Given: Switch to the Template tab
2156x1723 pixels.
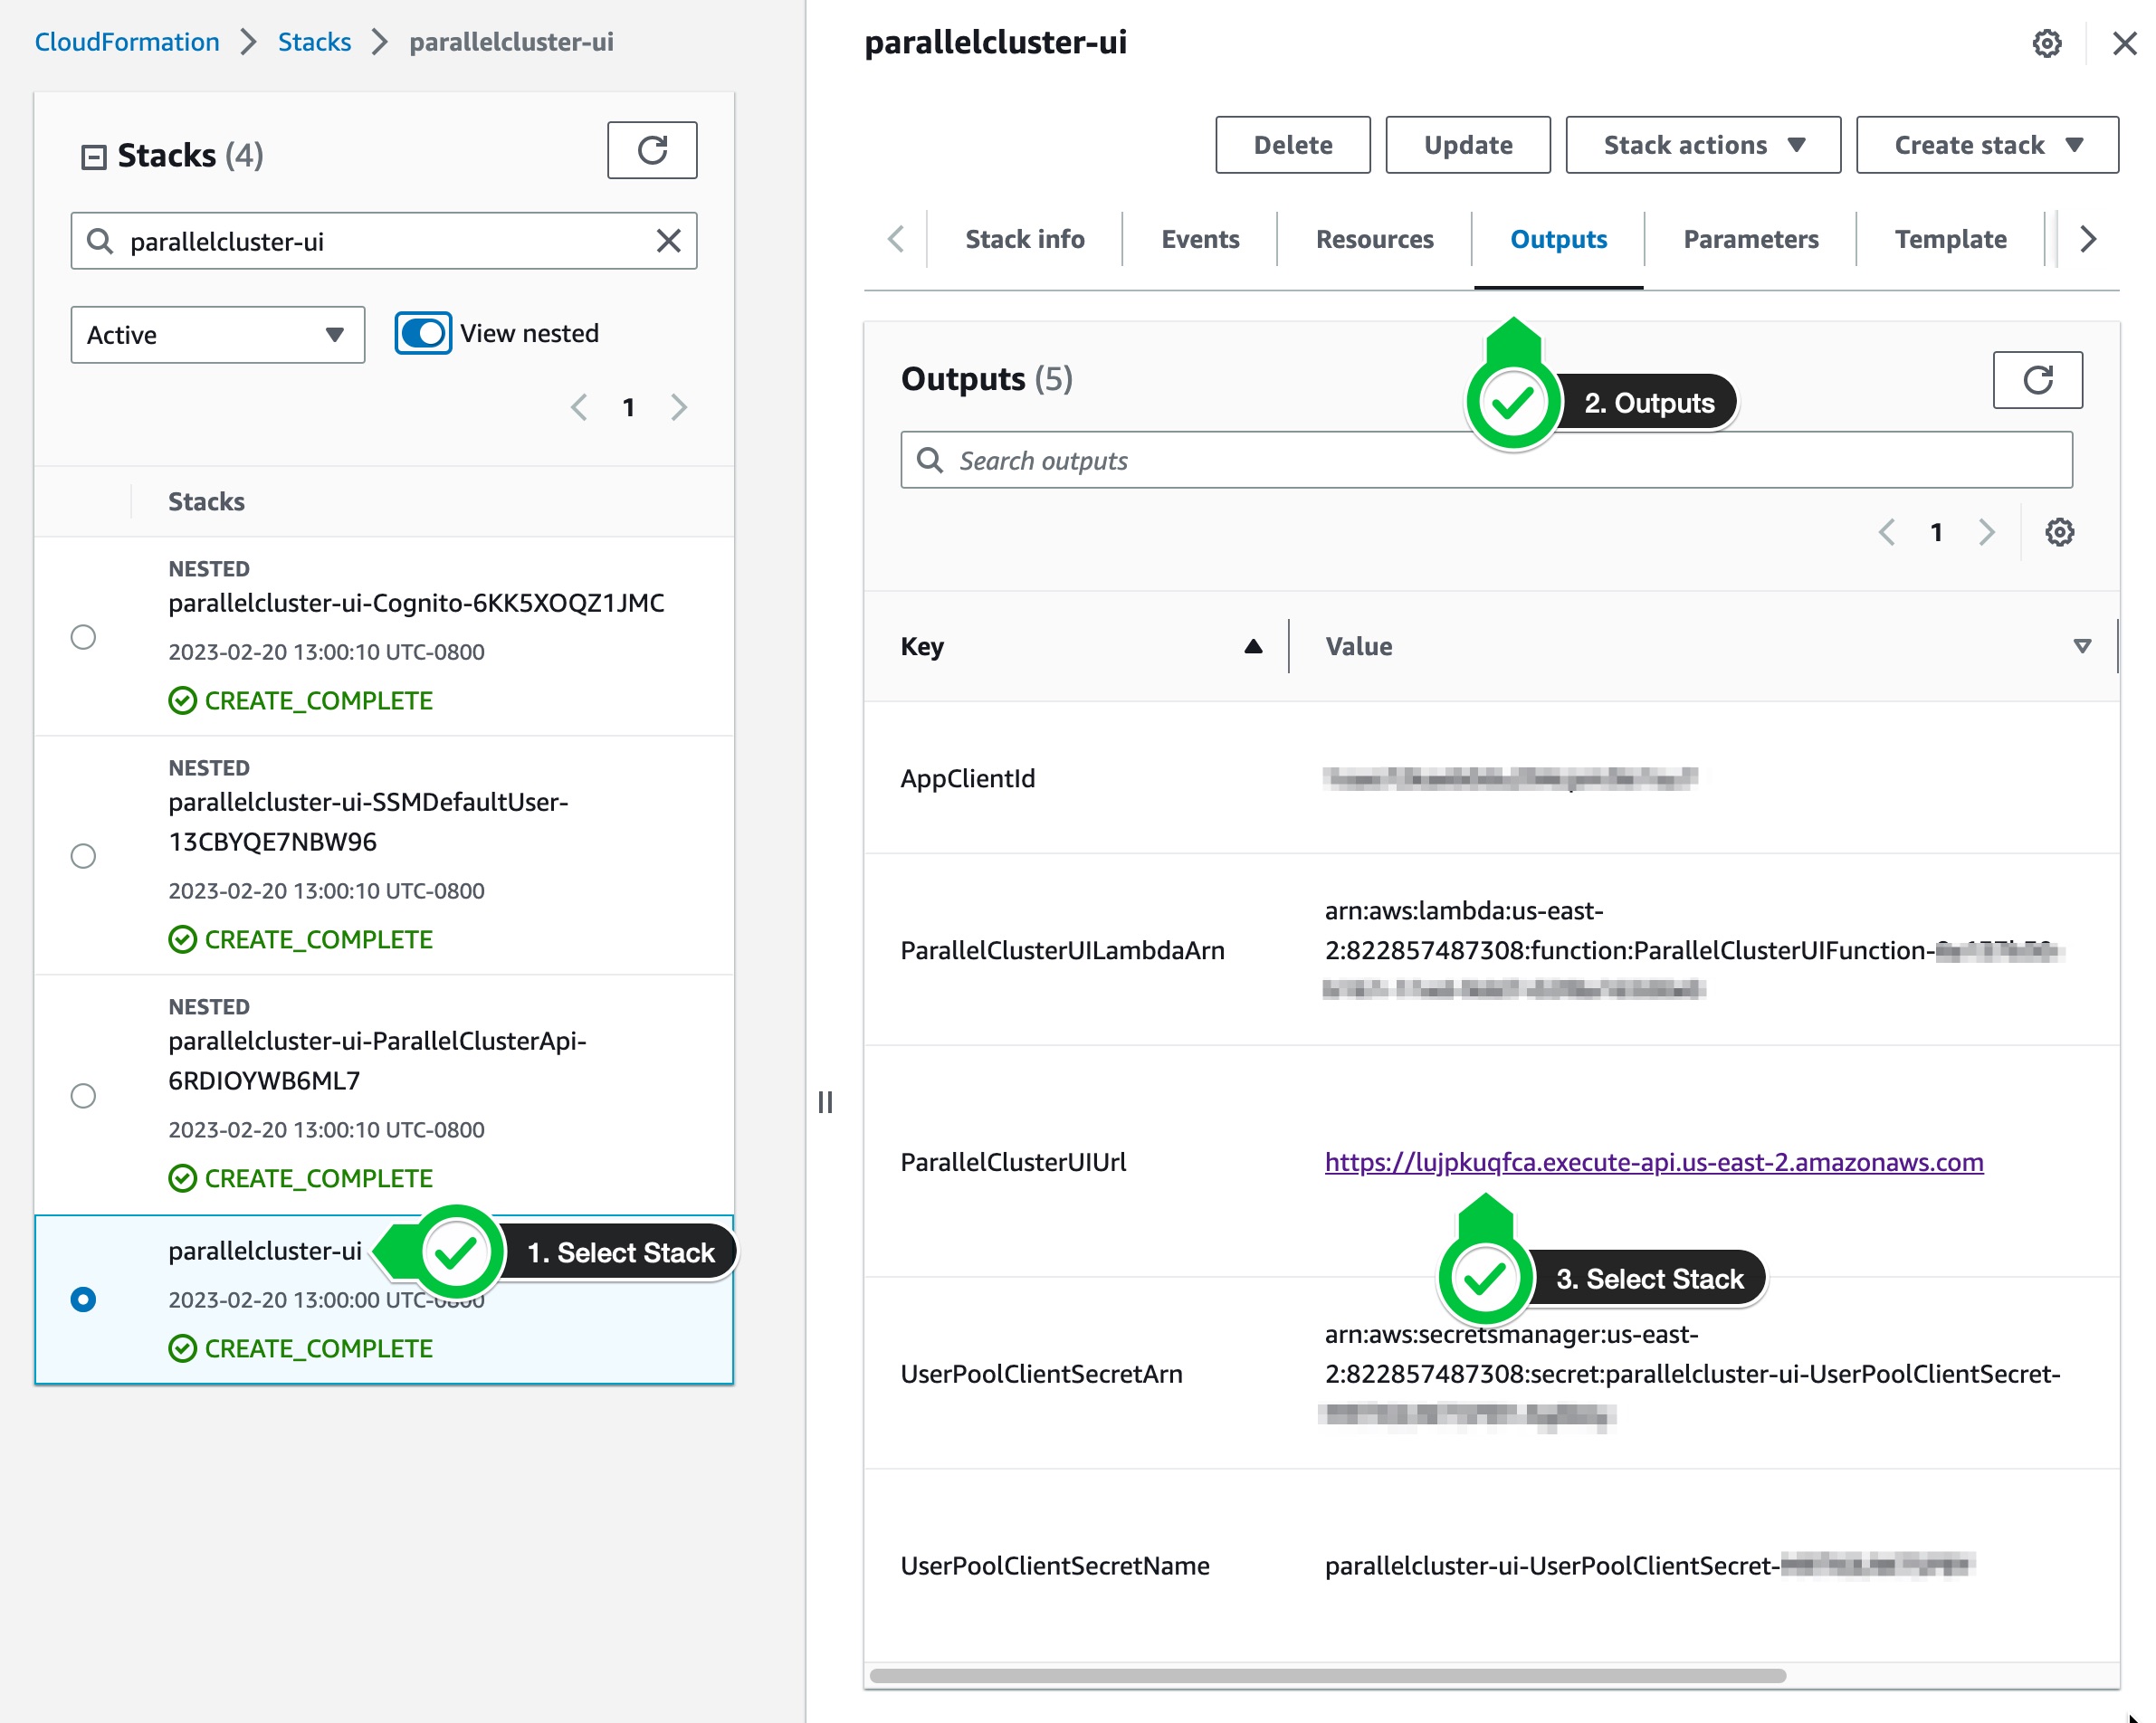Looking at the screenshot, I should click(x=1951, y=240).
